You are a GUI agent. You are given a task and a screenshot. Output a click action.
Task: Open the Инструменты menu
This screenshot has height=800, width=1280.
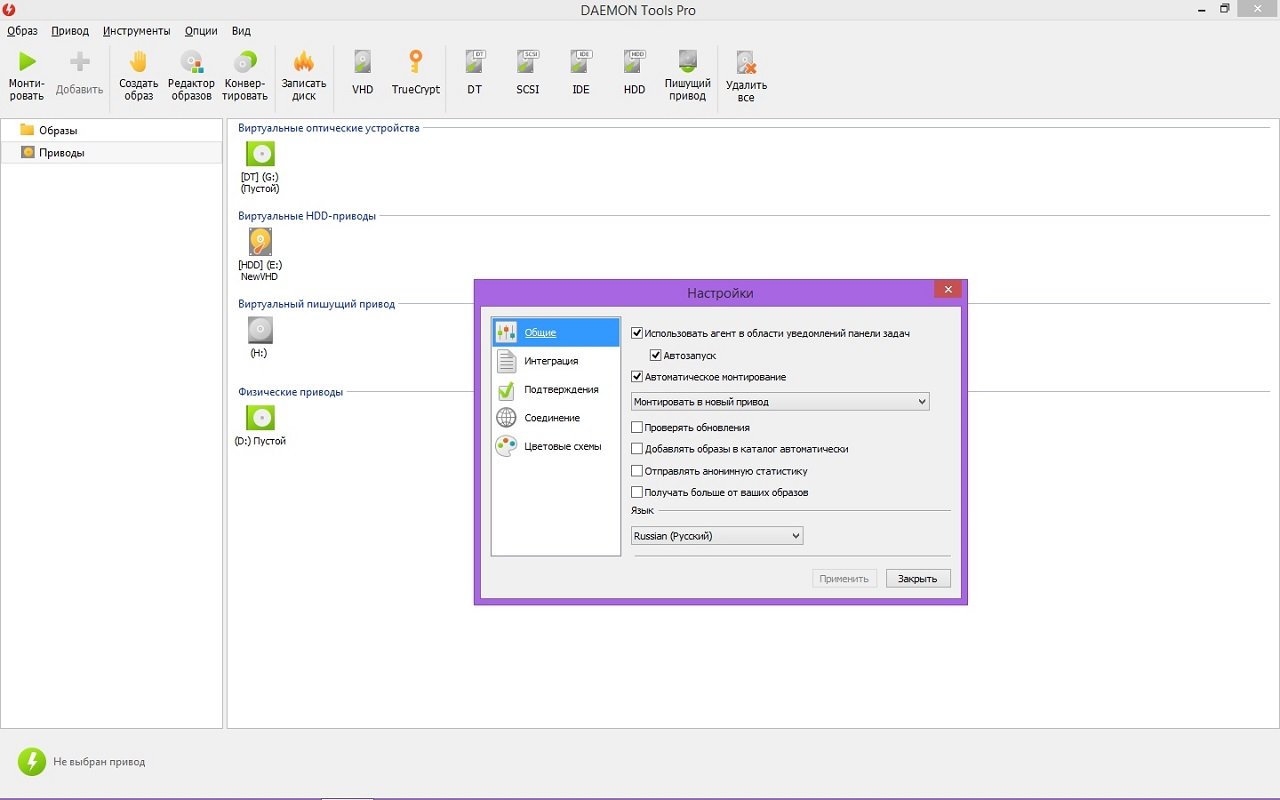(x=136, y=31)
